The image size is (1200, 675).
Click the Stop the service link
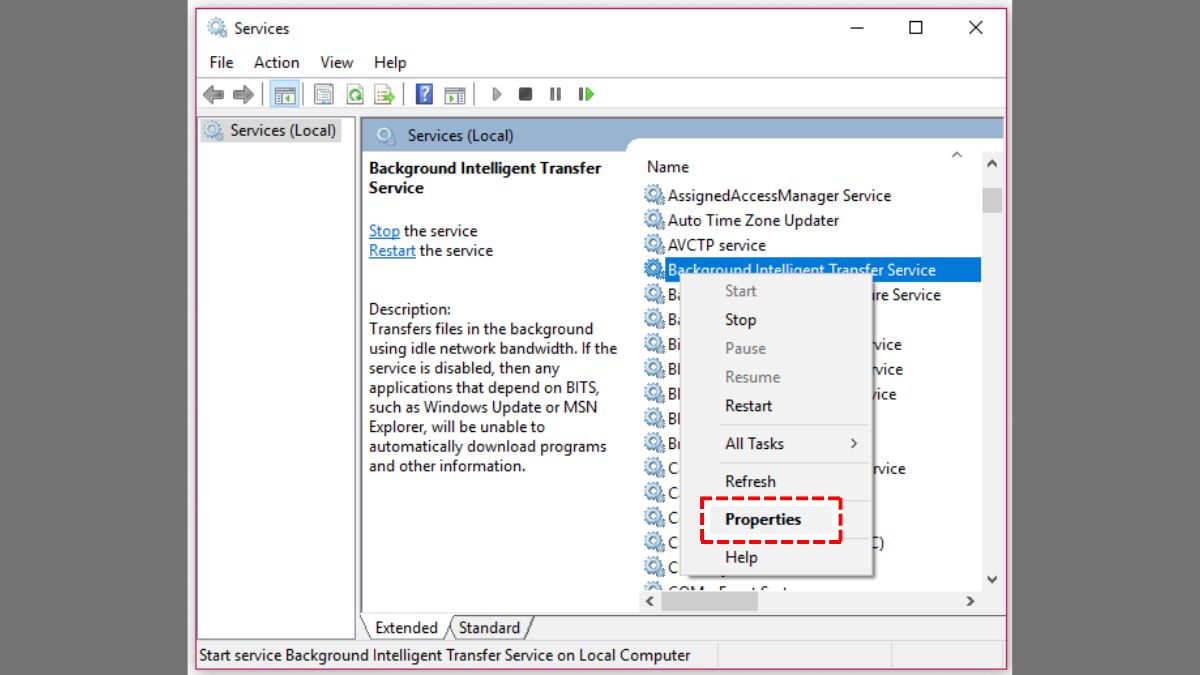click(384, 231)
